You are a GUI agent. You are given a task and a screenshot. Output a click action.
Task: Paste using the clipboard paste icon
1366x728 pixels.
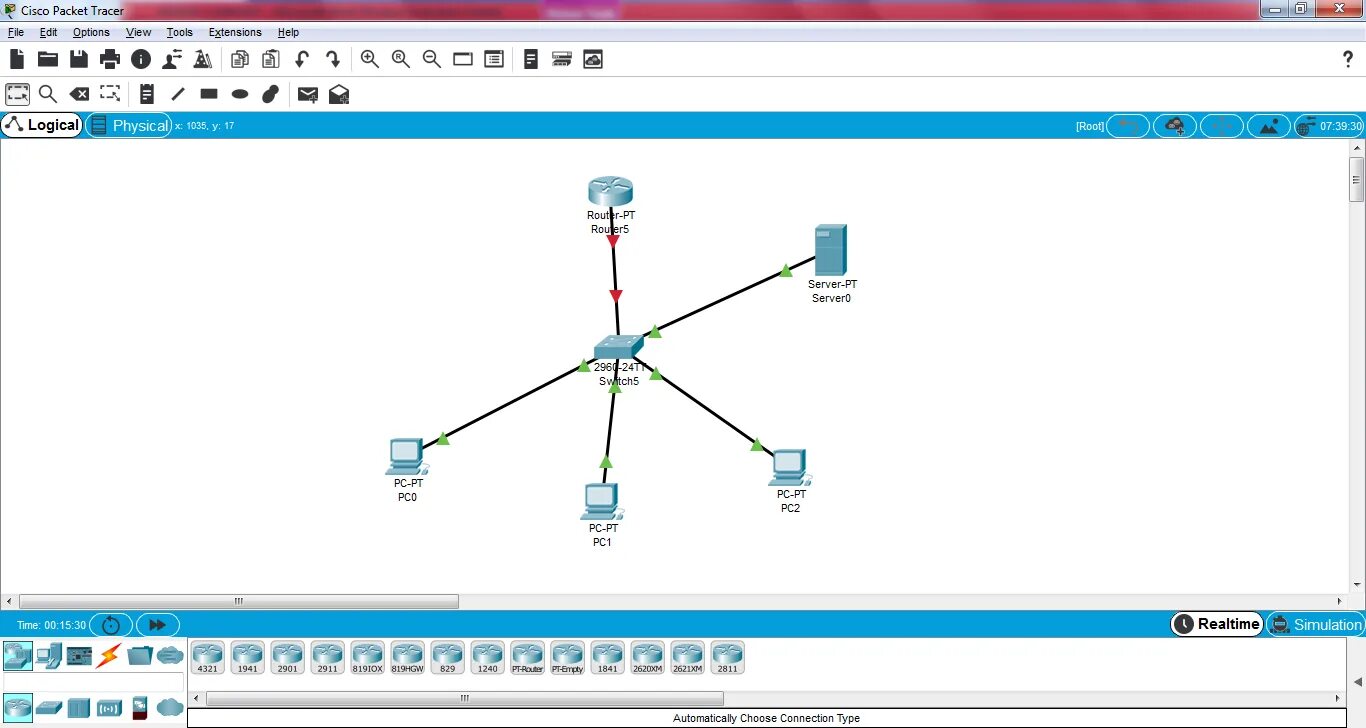271,59
